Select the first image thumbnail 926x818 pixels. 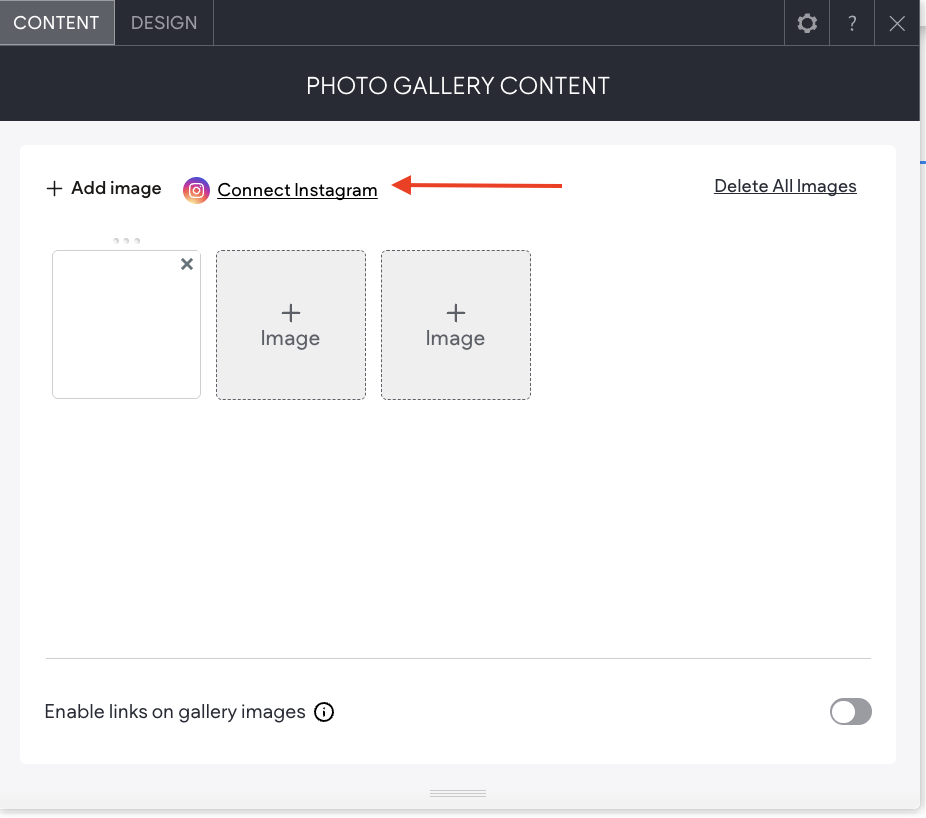126,324
